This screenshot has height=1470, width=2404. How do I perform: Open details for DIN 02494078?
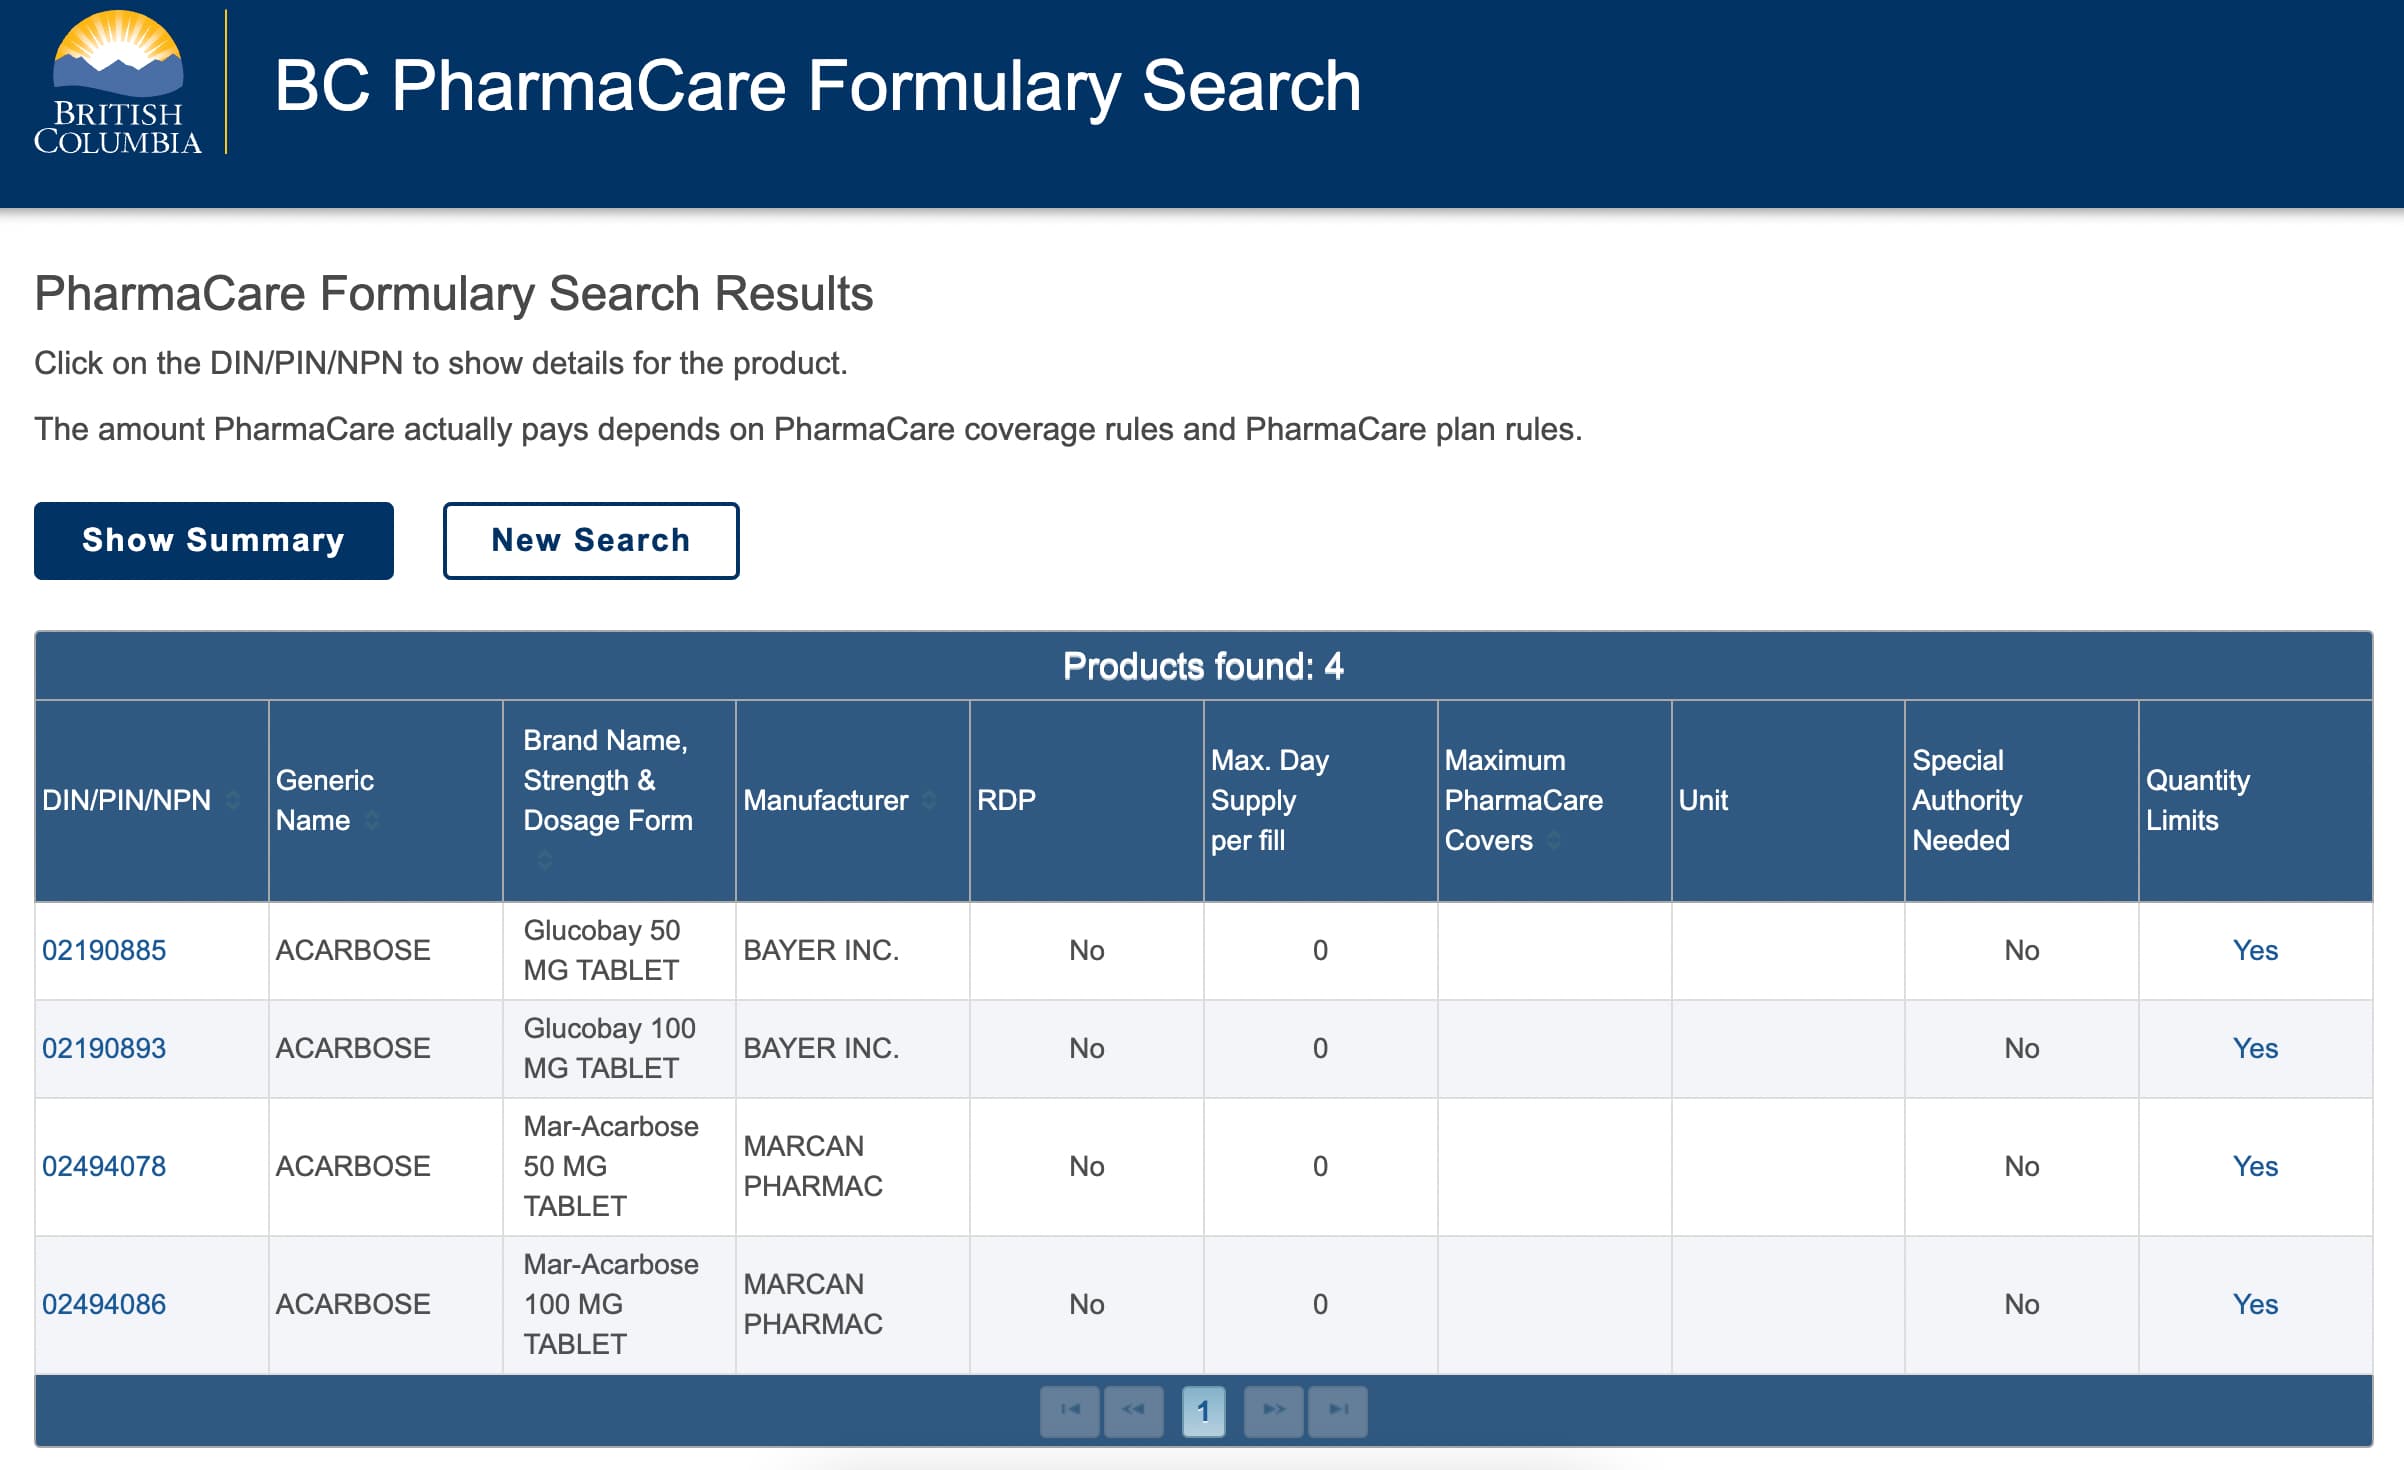tap(104, 1166)
